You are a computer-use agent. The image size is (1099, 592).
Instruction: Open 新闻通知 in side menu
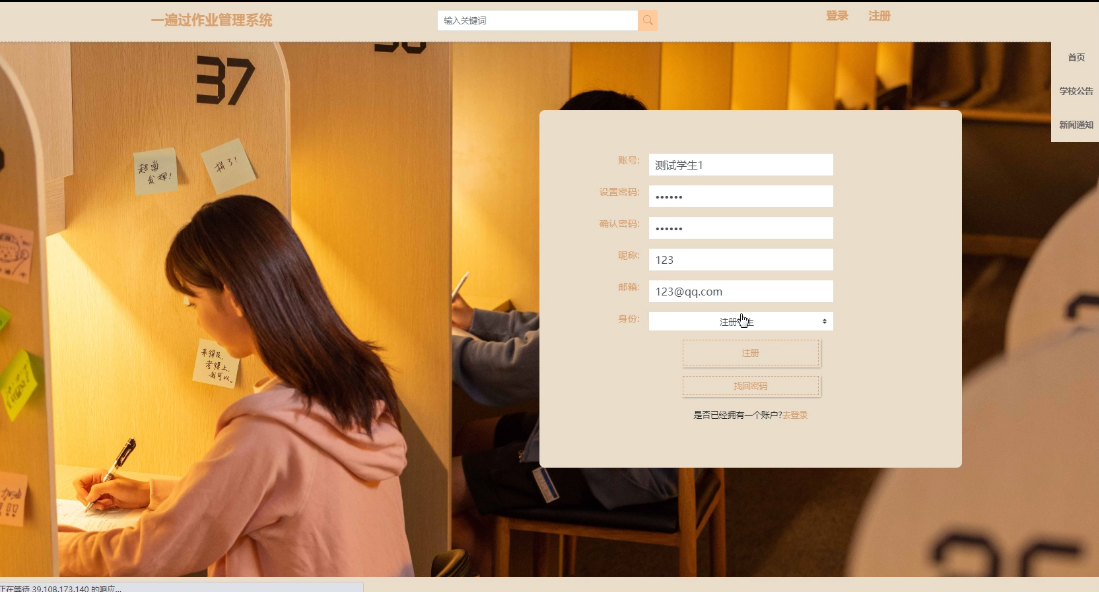[x=1076, y=125]
